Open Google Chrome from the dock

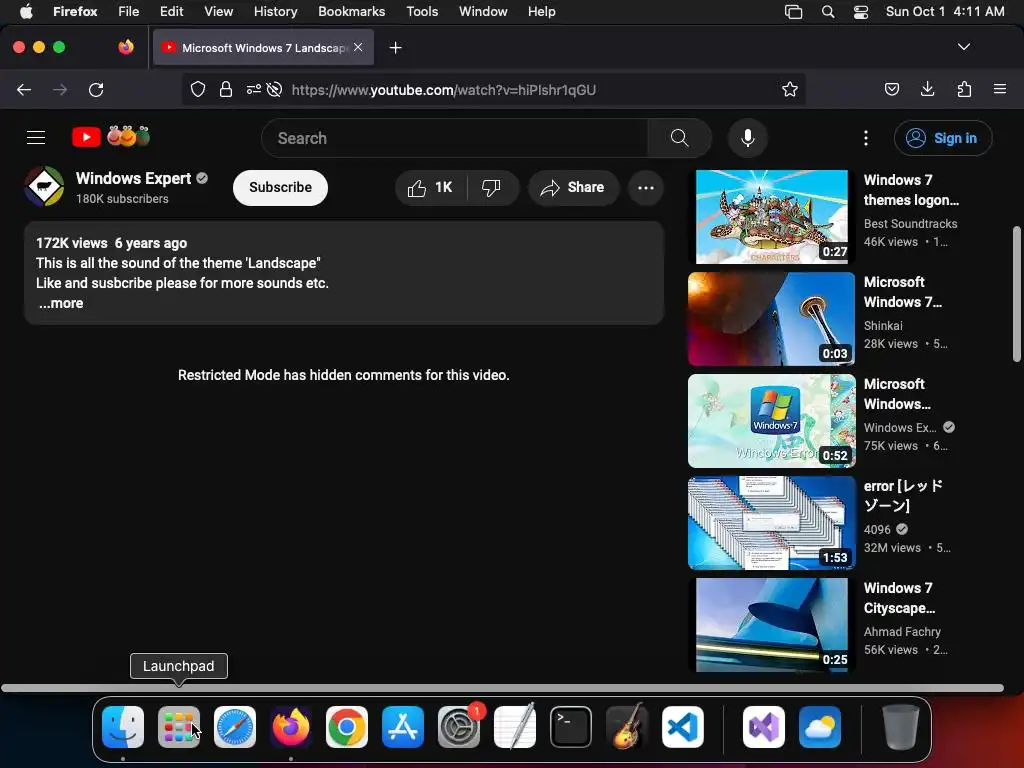coord(347,727)
